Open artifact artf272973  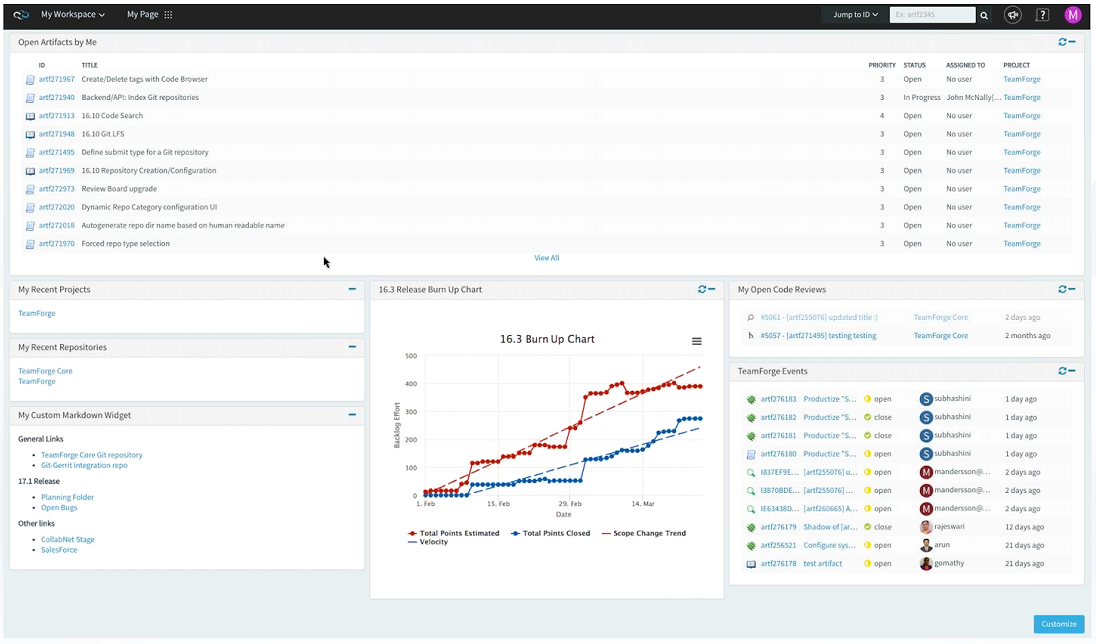click(x=57, y=189)
